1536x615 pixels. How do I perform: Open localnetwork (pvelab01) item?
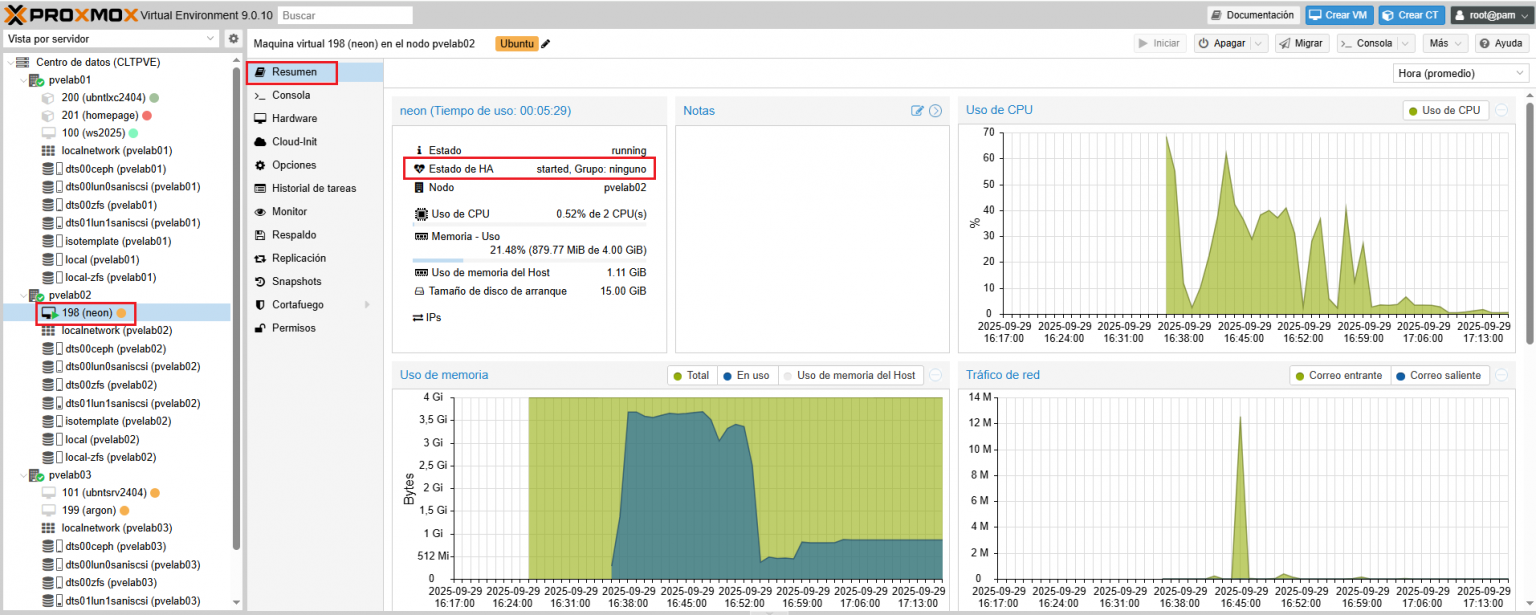point(106,150)
